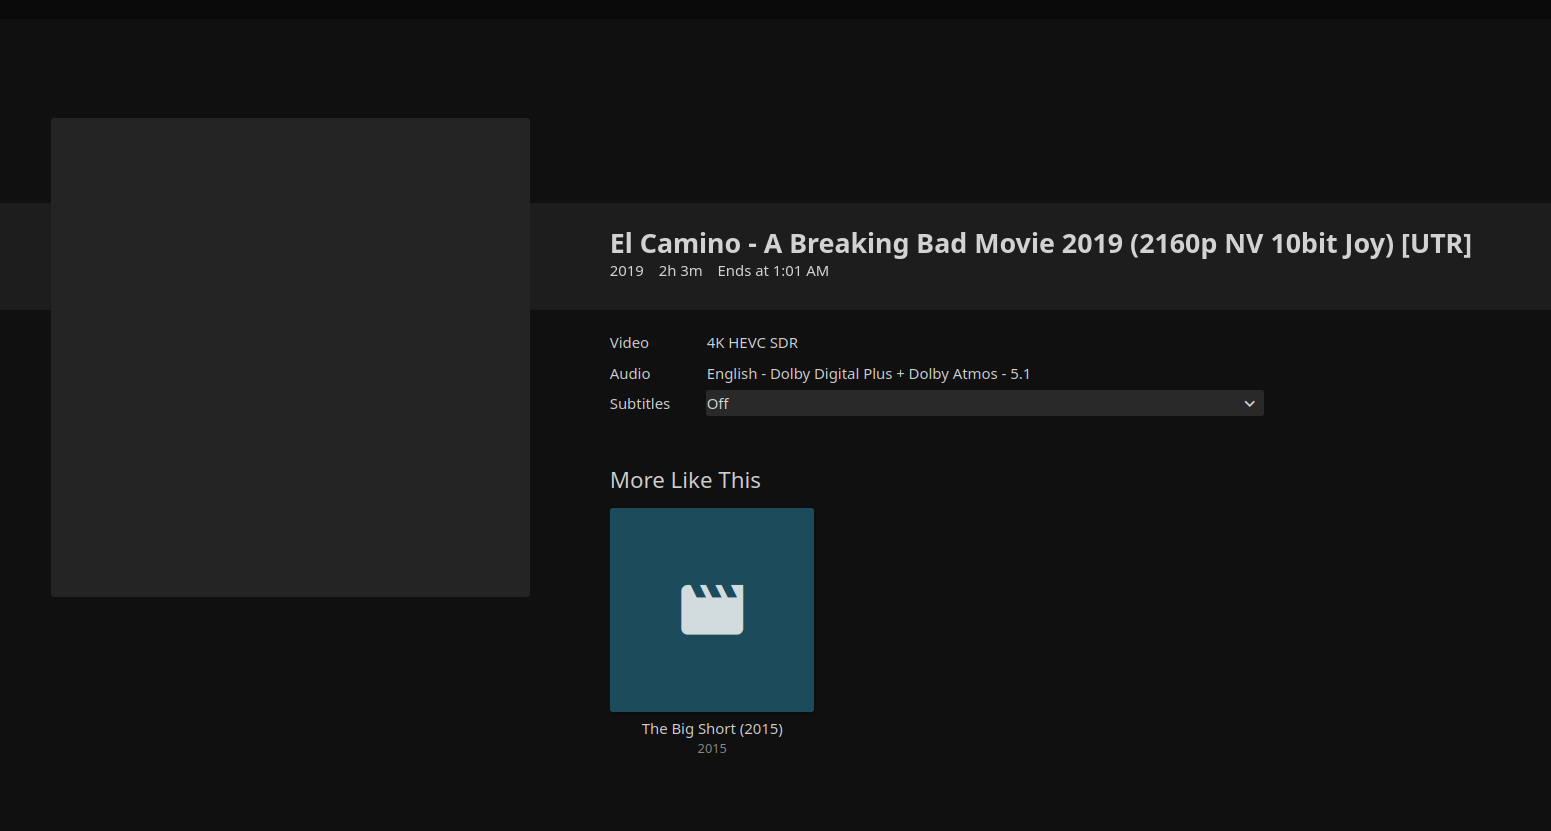Click the El Camino movie poster placeholder
The height and width of the screenshot is (831, 1551).
(290, 357)
